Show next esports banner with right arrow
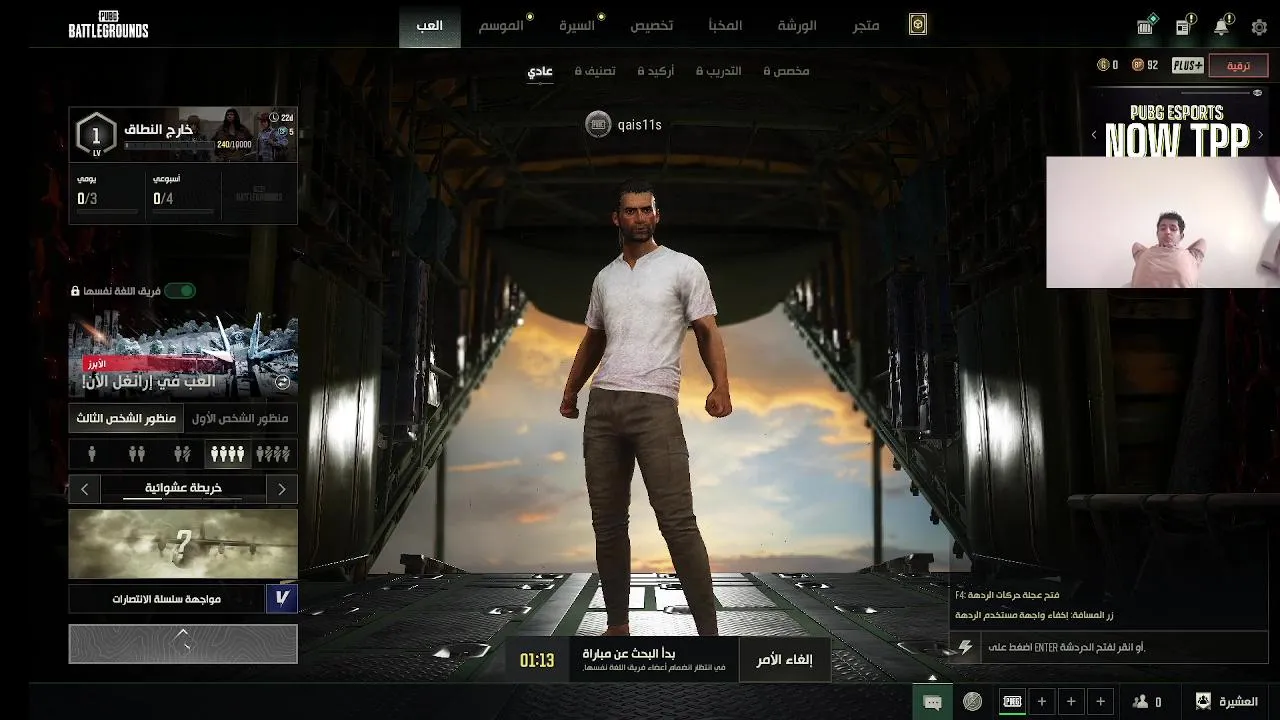This screenshot has height=720, width=1280. (1260, 134)
